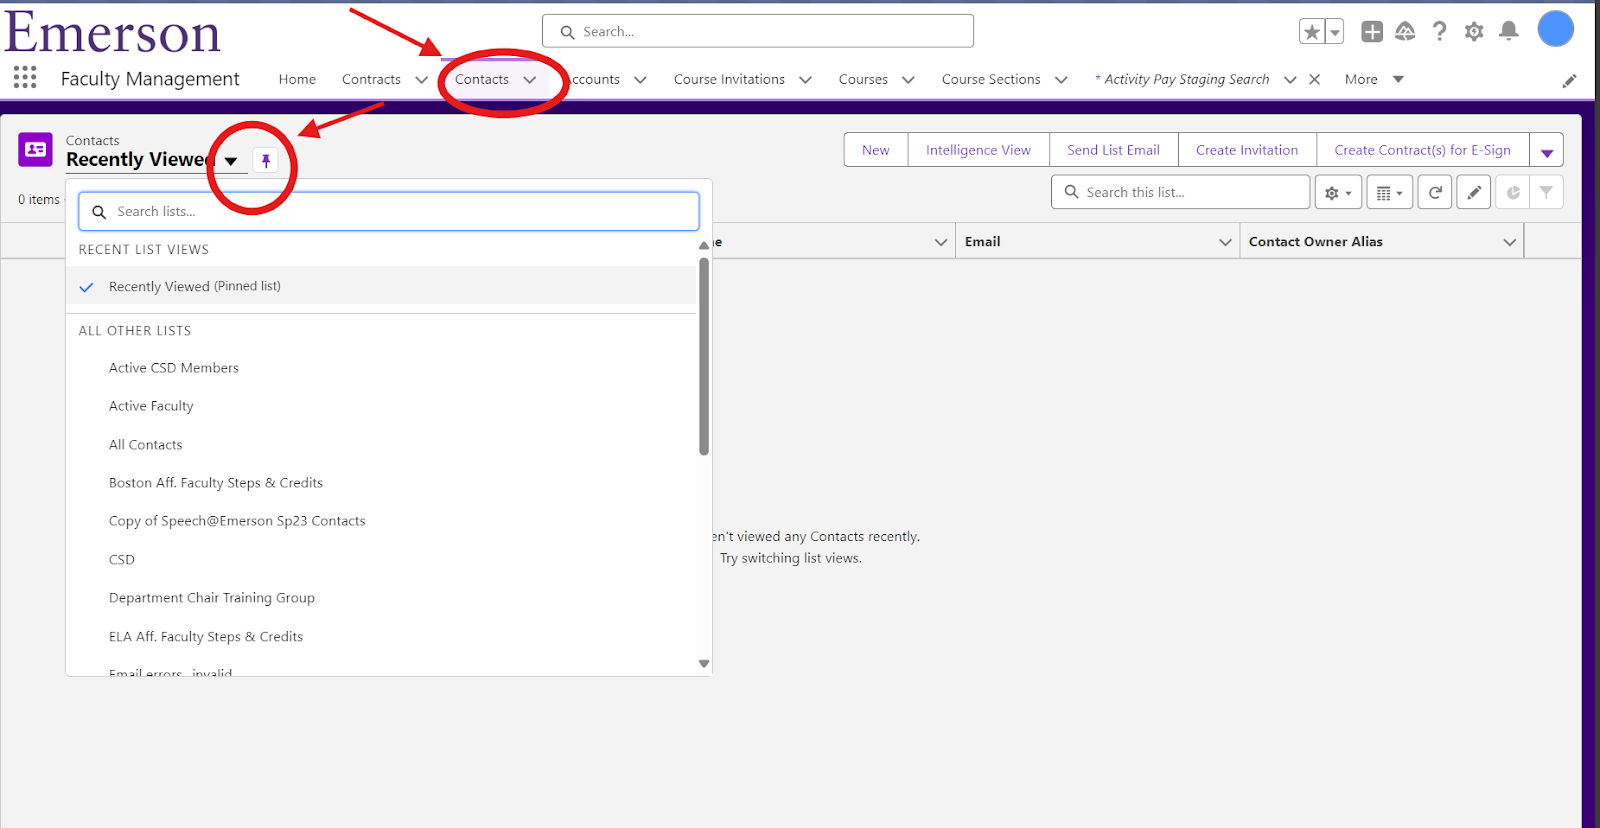Expand Activity Pay Staging Search chevron
Image resolution: width=1600 pixels, height=828 pixels.
coord(1290,80)
